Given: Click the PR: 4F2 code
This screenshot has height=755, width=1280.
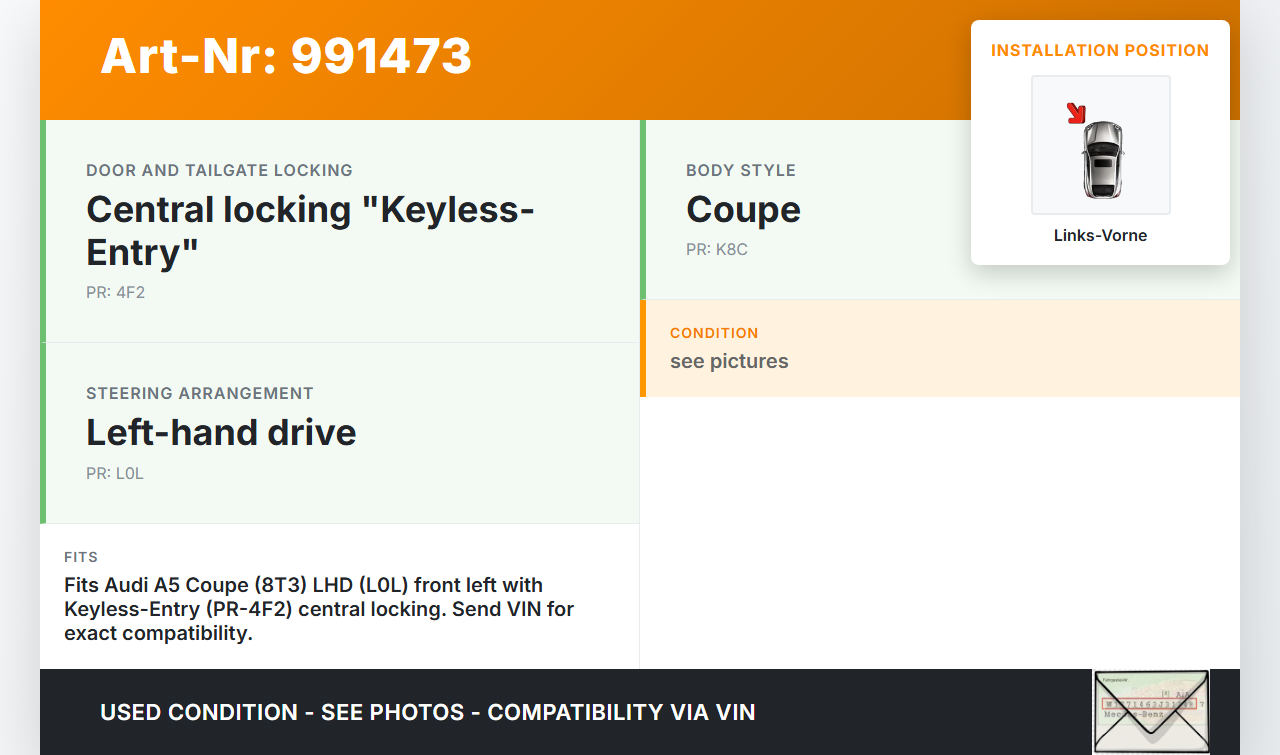Looking at the screenshot, I should point(115,293).
